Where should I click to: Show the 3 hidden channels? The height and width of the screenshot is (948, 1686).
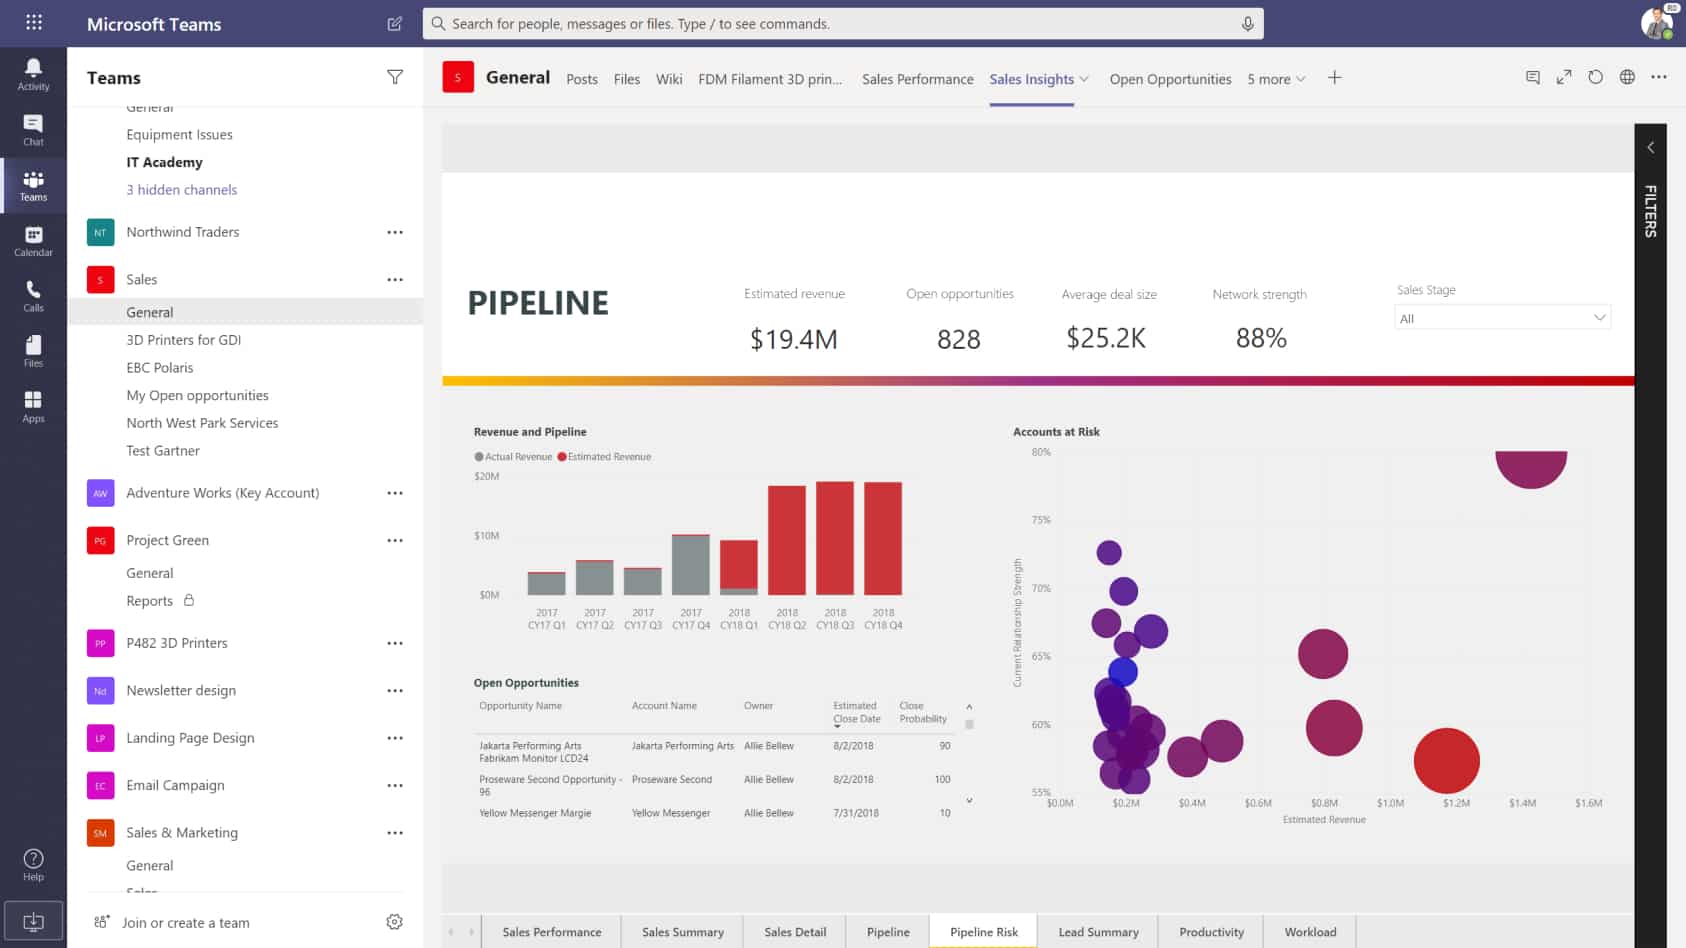pos(181,190)
